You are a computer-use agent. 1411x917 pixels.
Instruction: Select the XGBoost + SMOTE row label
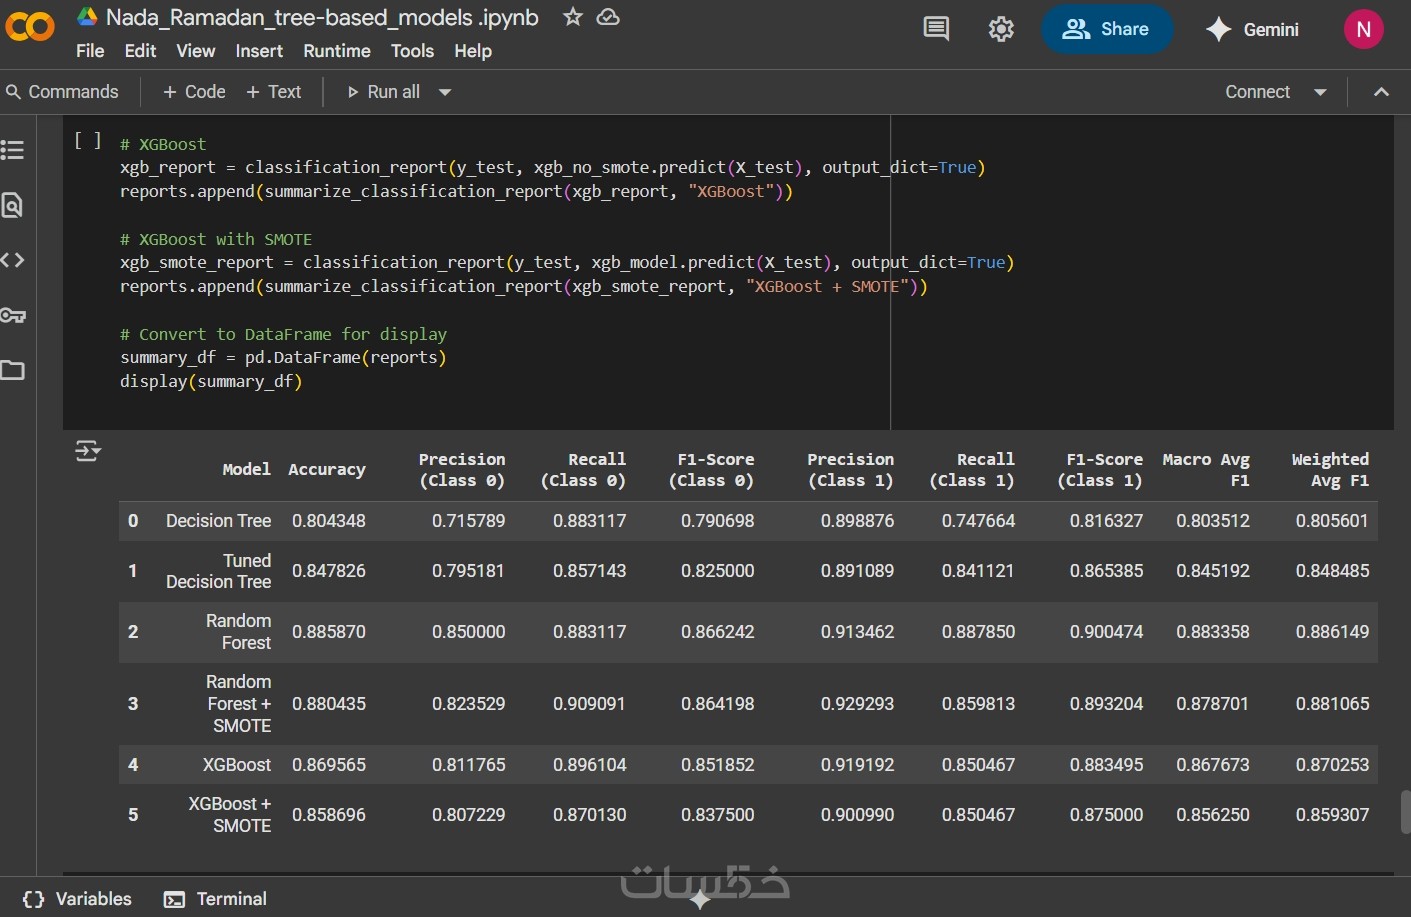coord(229,815)
